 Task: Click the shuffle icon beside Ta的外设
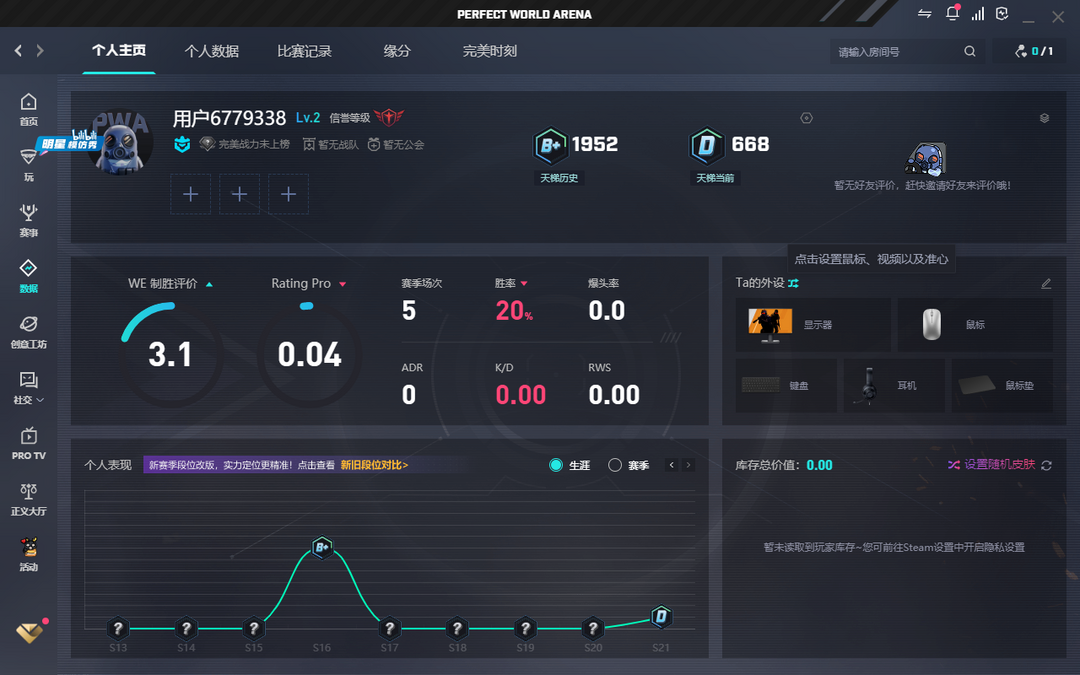click(793, 283)
